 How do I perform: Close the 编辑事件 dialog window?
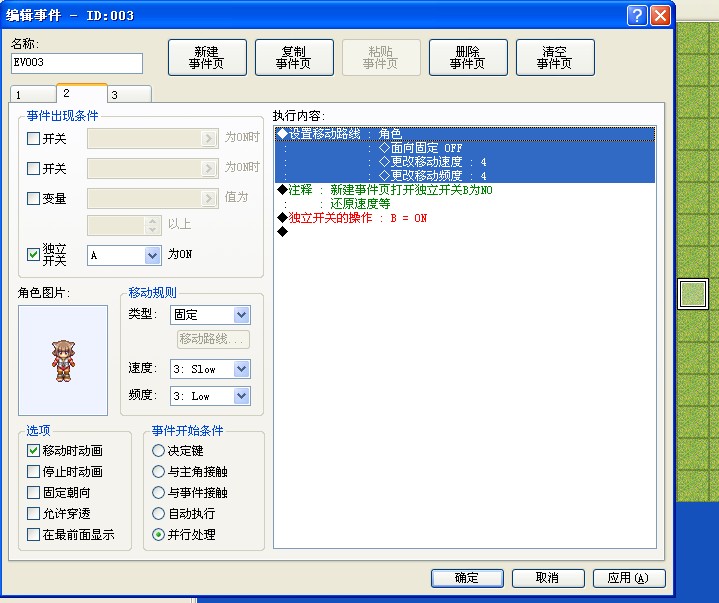click(660, 16)
